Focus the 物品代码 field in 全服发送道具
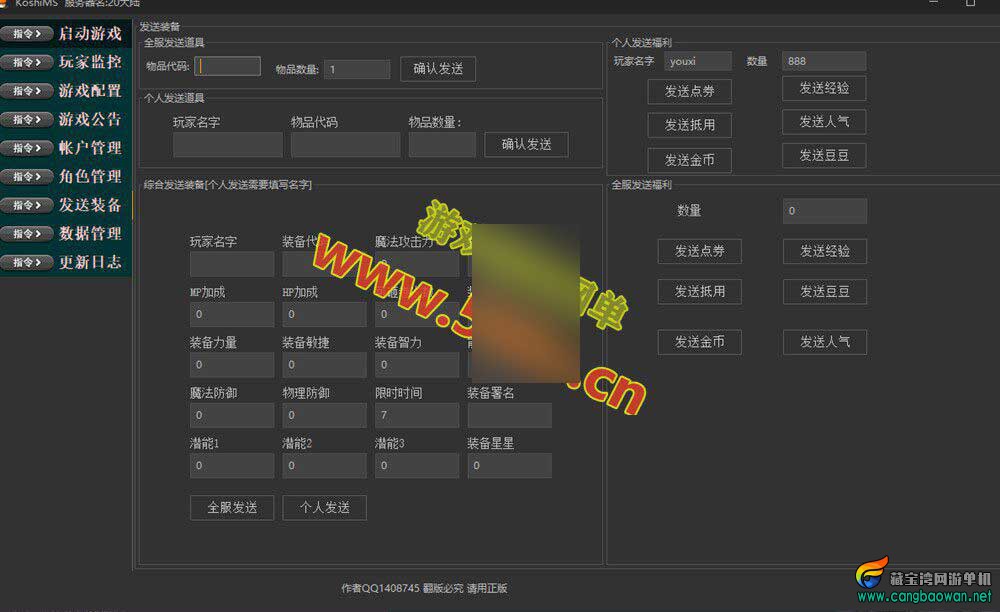The height and width of the screenshot is (612, 1000). pyautogui.click(x=228, y=67)
